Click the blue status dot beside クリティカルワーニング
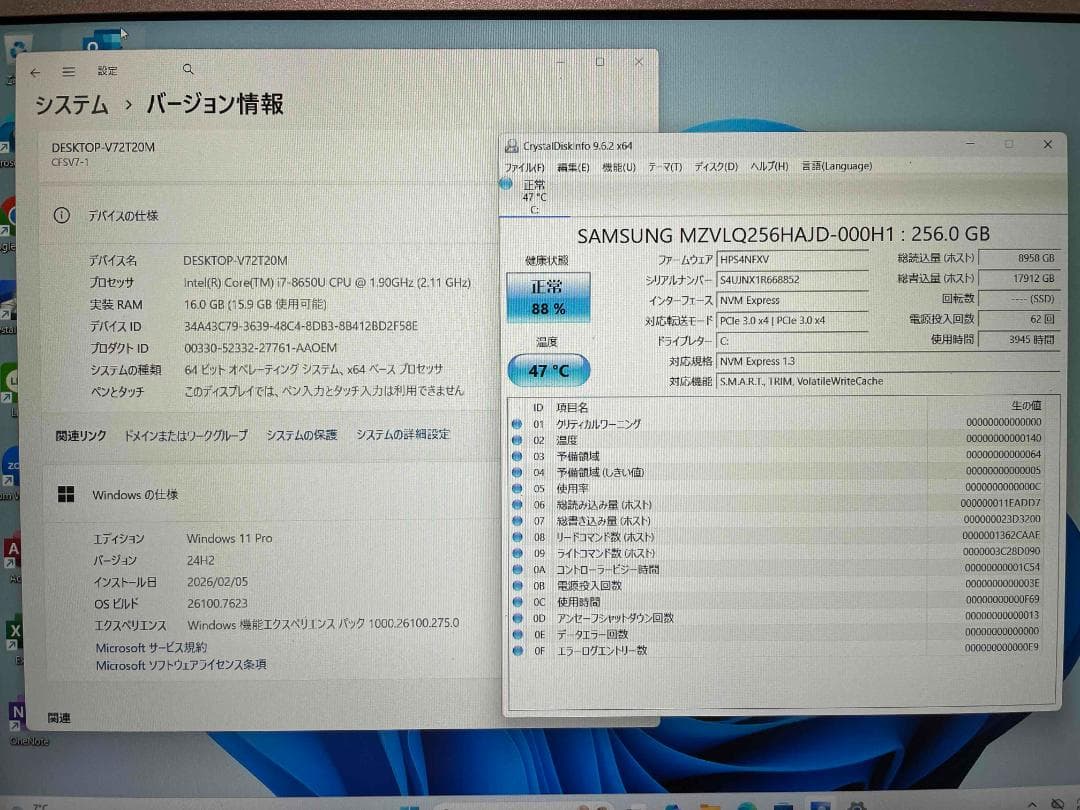Image resolution: width=1080 pixels, height=810 pixels. 517,423
